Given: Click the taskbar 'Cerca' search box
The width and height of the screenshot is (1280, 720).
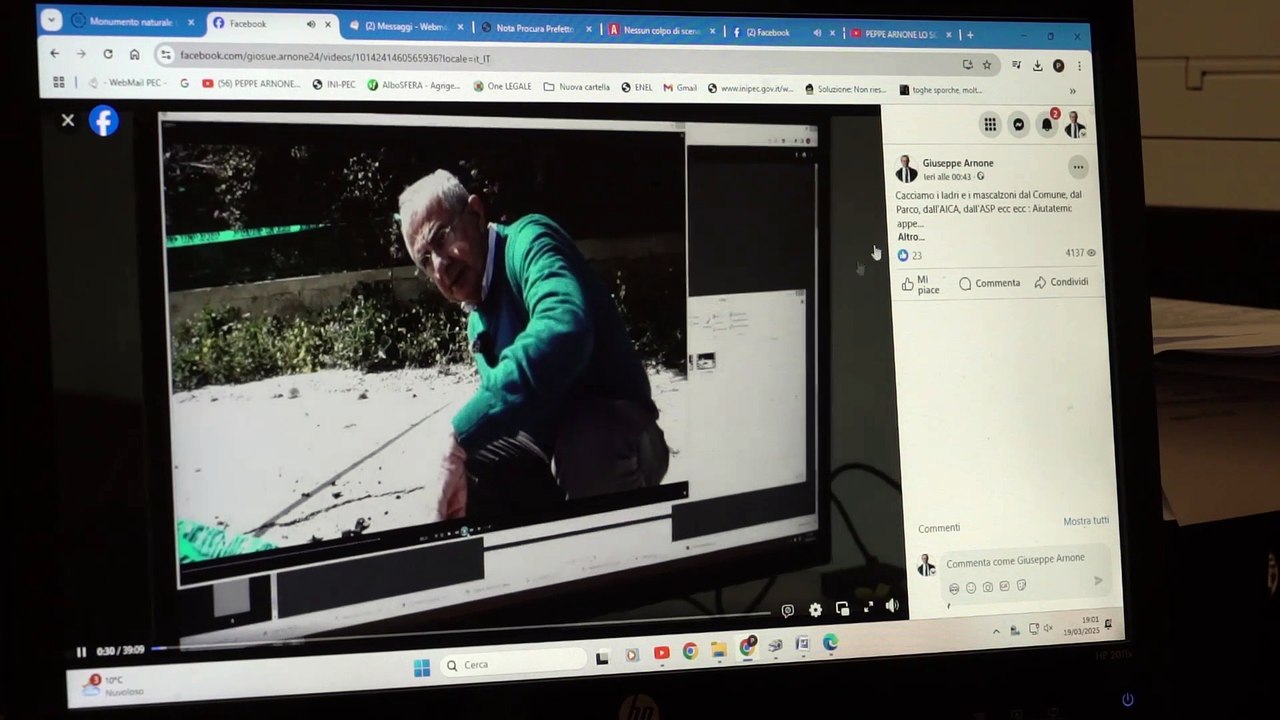Looking at the screenshot, I should tap(513, 665).
